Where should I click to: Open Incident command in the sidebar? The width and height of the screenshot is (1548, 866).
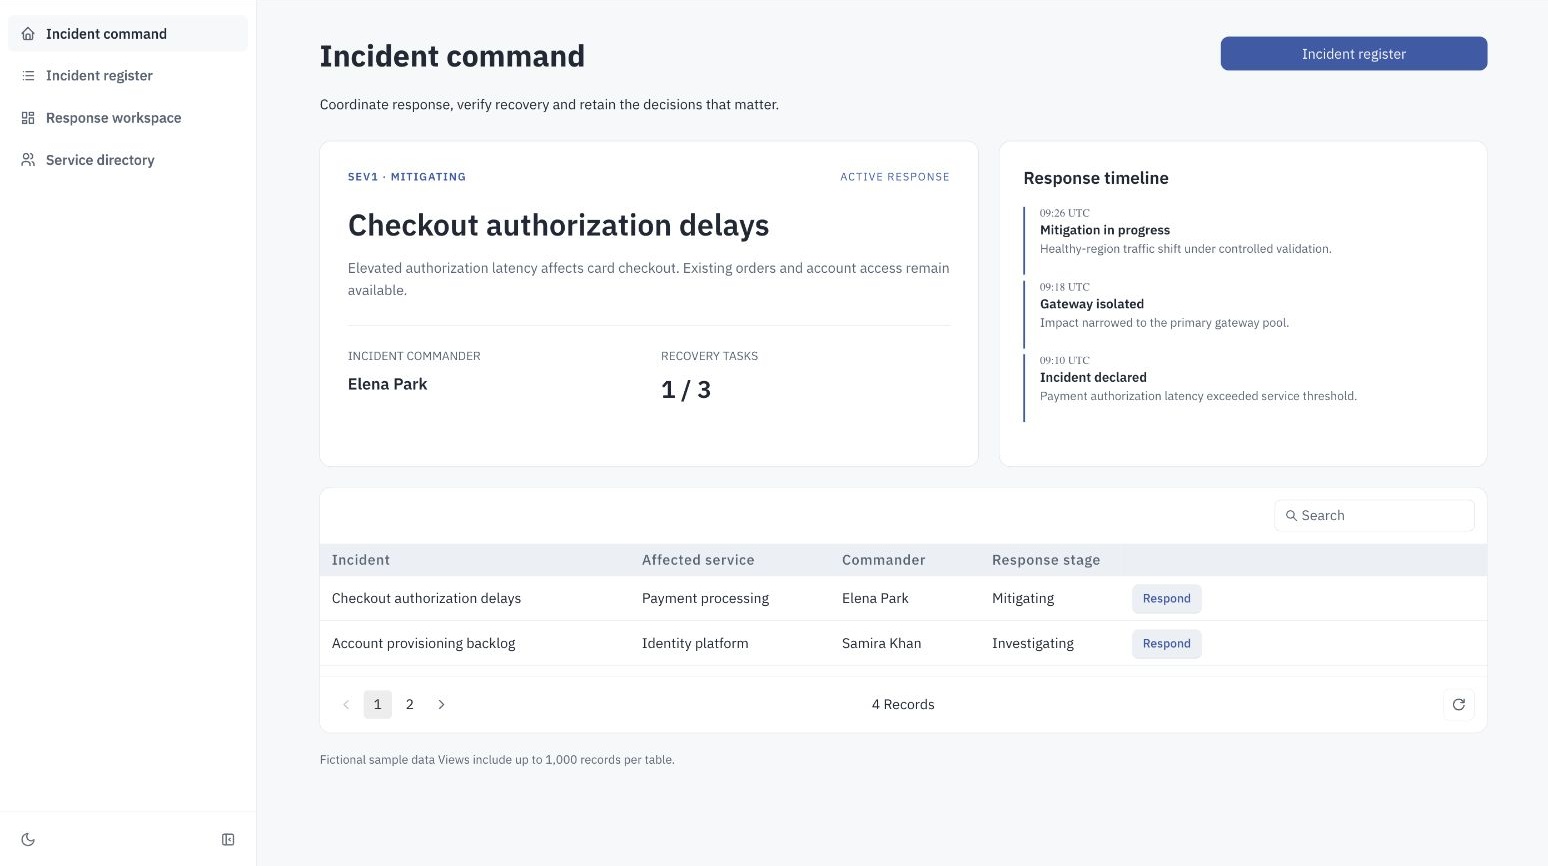(x=128, y=34)
